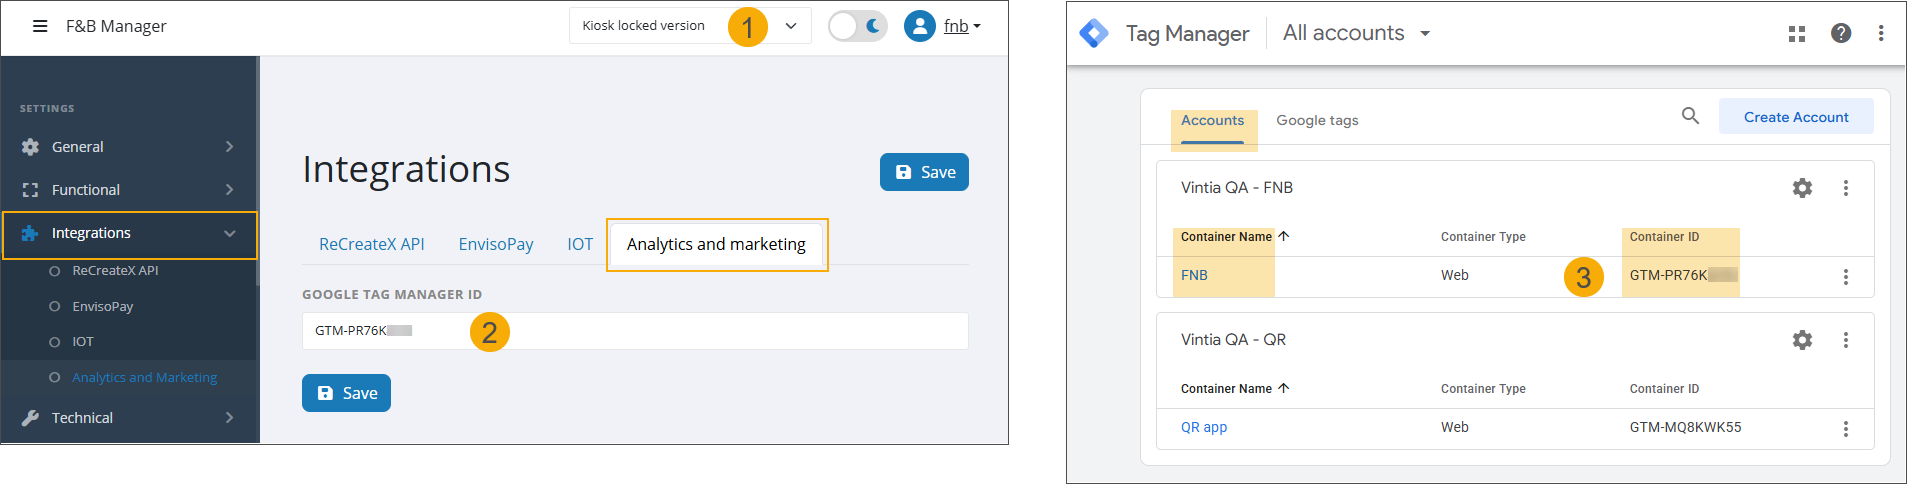Select the Google tags tab
The width and height of the screenshot is (1907, 484).
(1317, 121)
